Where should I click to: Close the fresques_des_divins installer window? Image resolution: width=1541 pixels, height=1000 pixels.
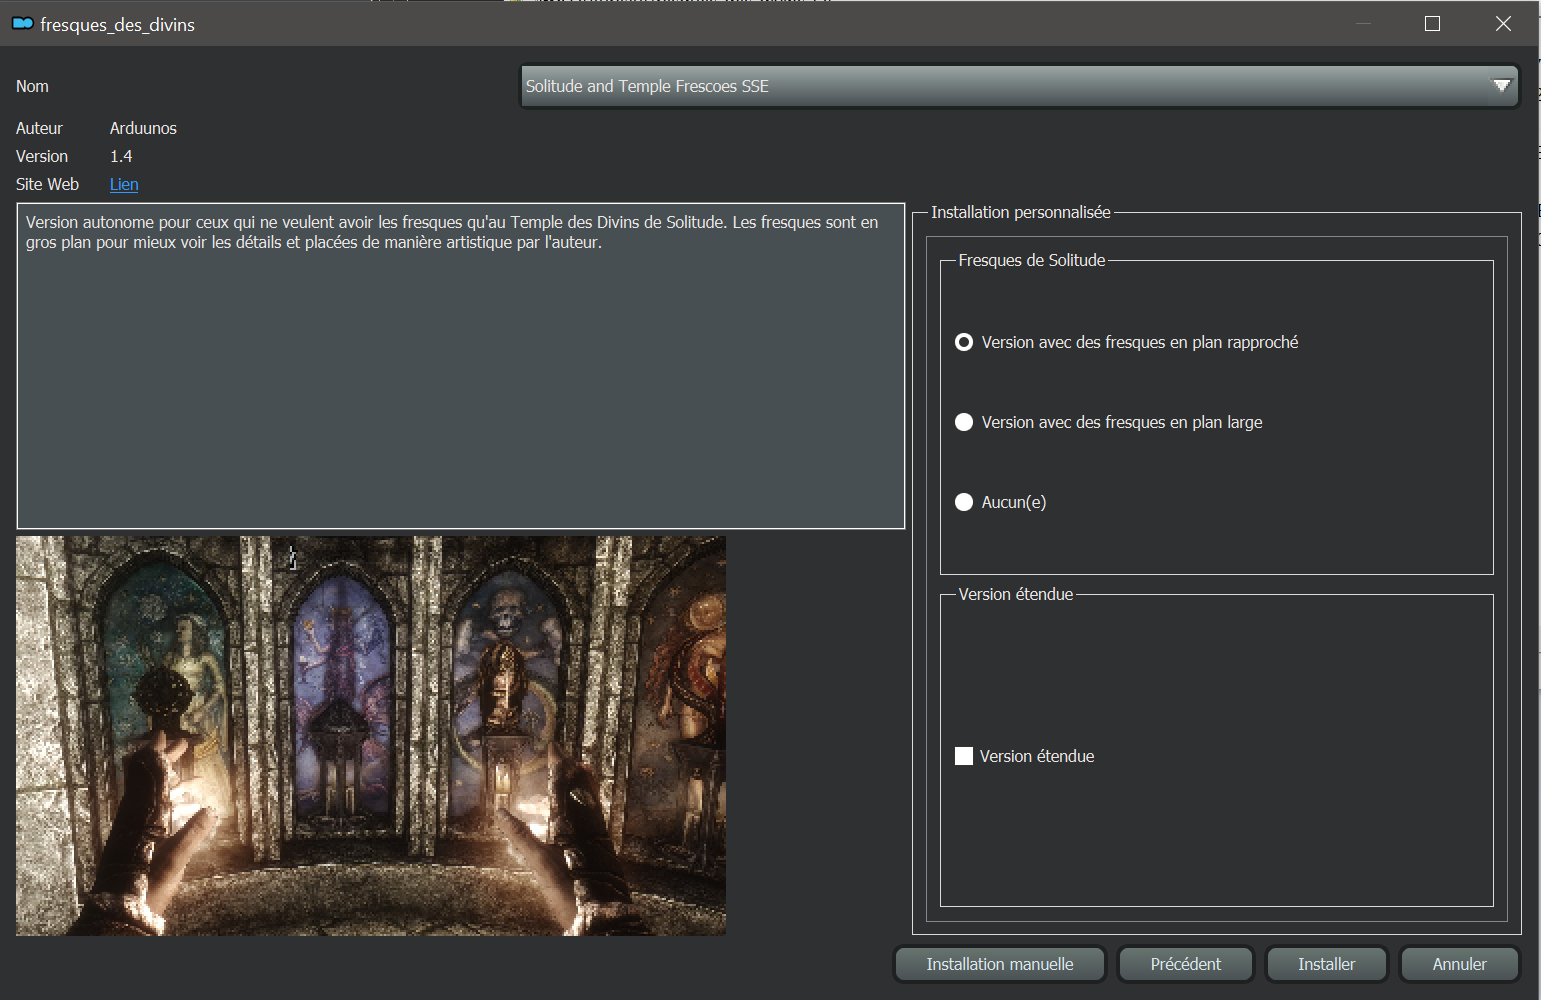tap(1503, 23)
